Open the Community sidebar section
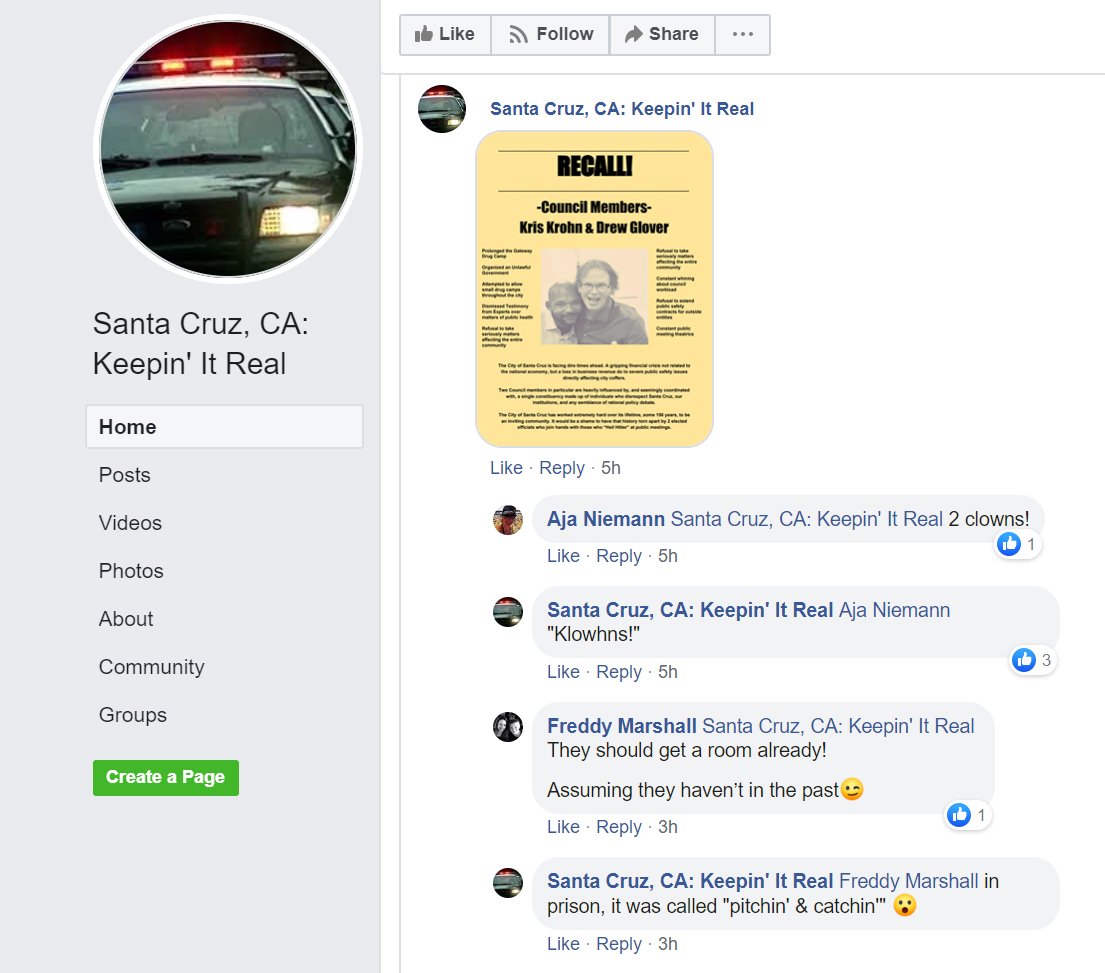Viewport: 1105px width, 973px height. pyautogui.click(x=152, y=667)
